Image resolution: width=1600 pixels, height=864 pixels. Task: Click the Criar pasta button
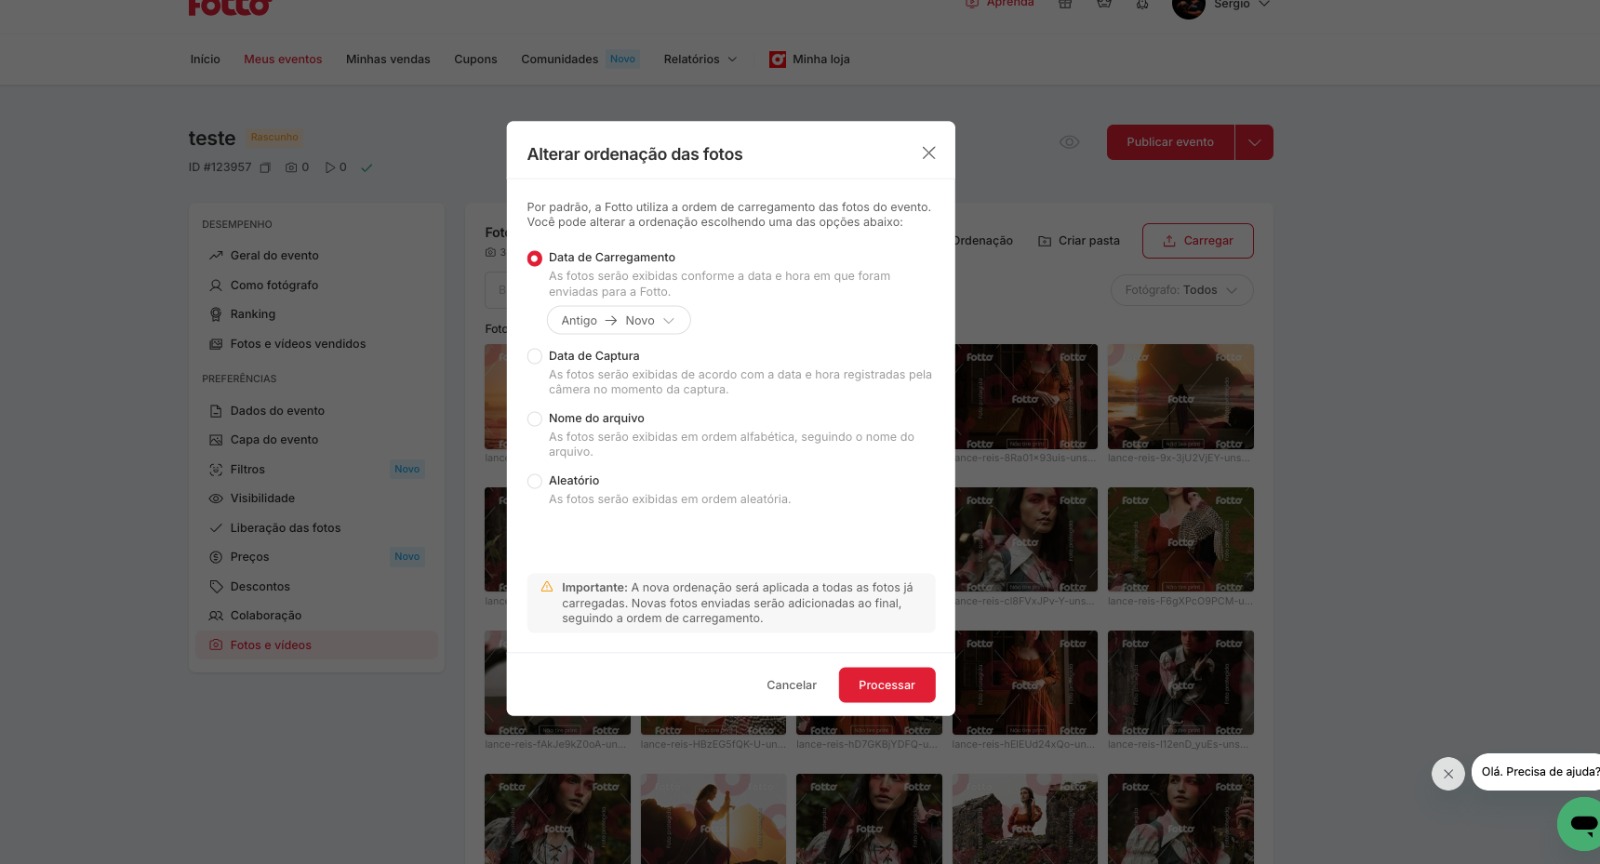(x=1079, y=241)
